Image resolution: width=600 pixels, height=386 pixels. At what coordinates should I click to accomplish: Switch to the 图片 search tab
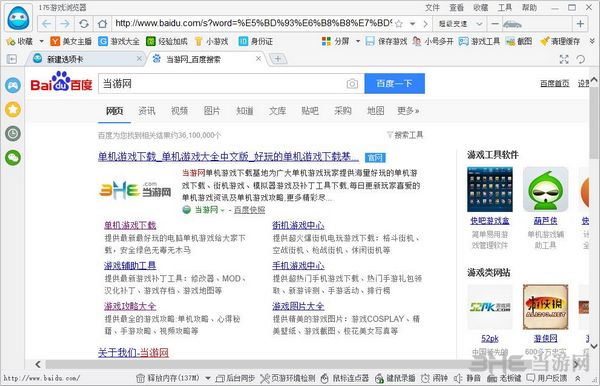tap(212, 111)
